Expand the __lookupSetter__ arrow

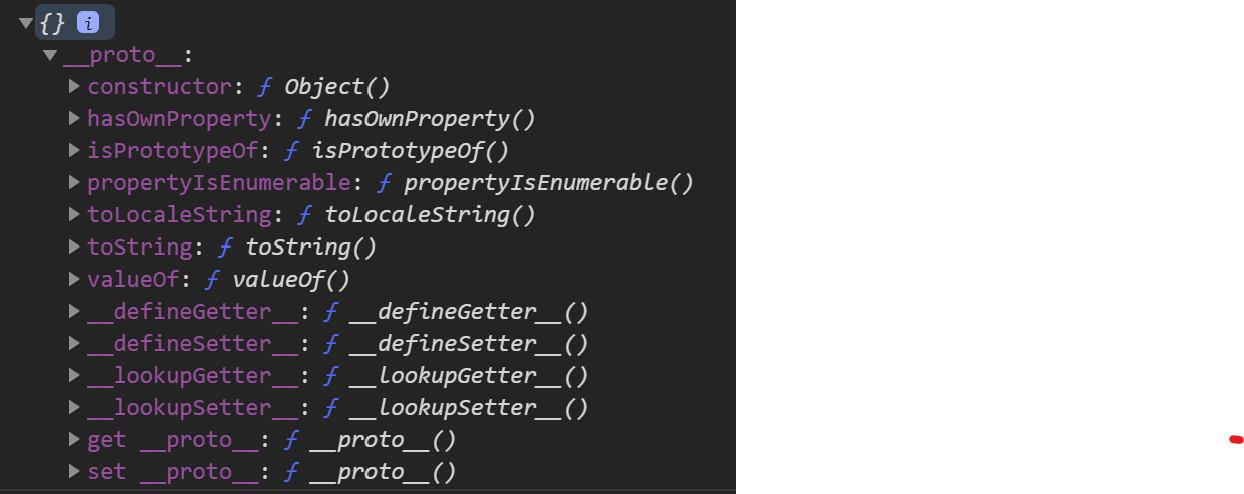tap(74, 407)
